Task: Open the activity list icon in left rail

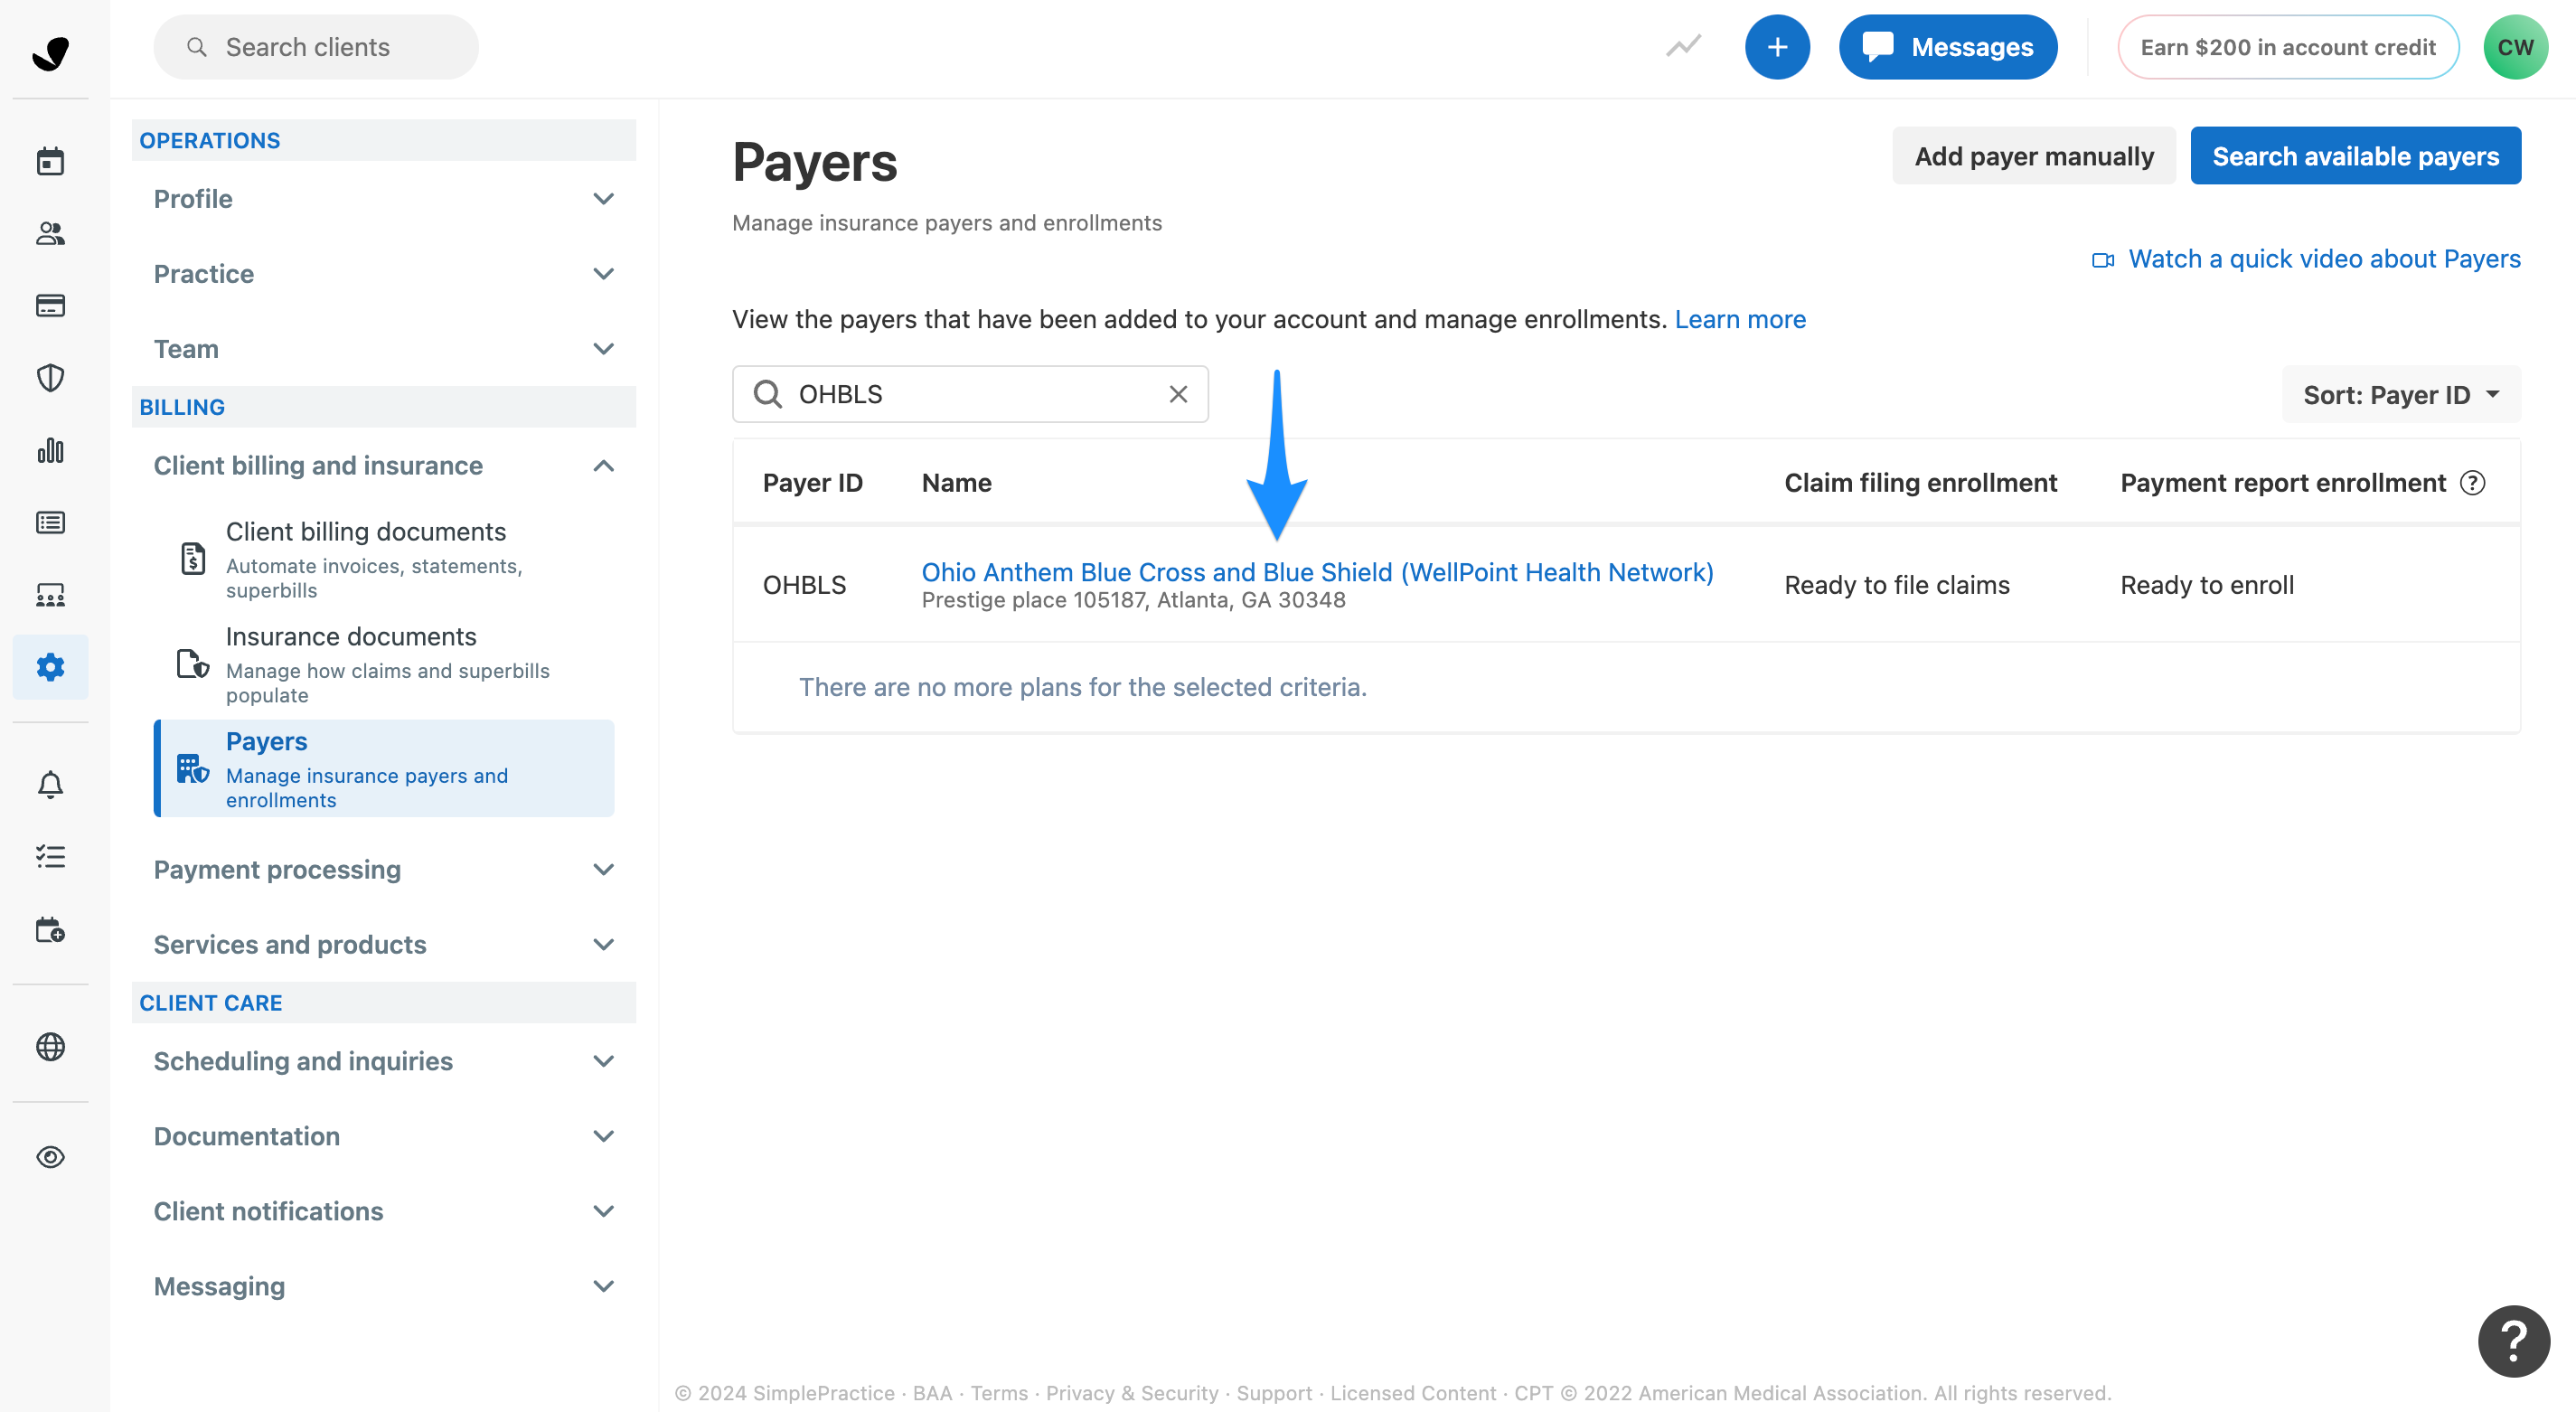Action: [x=50, y=522]
